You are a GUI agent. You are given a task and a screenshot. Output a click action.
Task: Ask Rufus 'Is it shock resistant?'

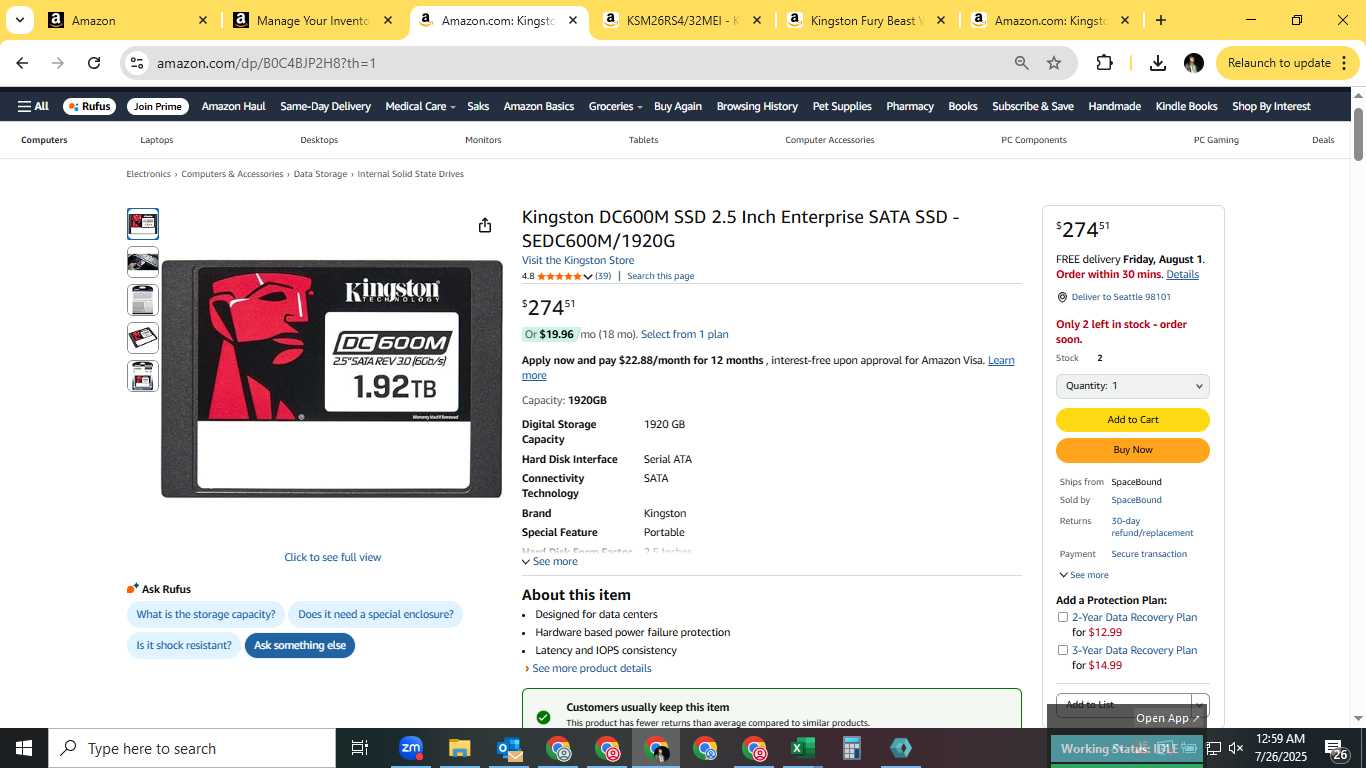coord(184,645)
